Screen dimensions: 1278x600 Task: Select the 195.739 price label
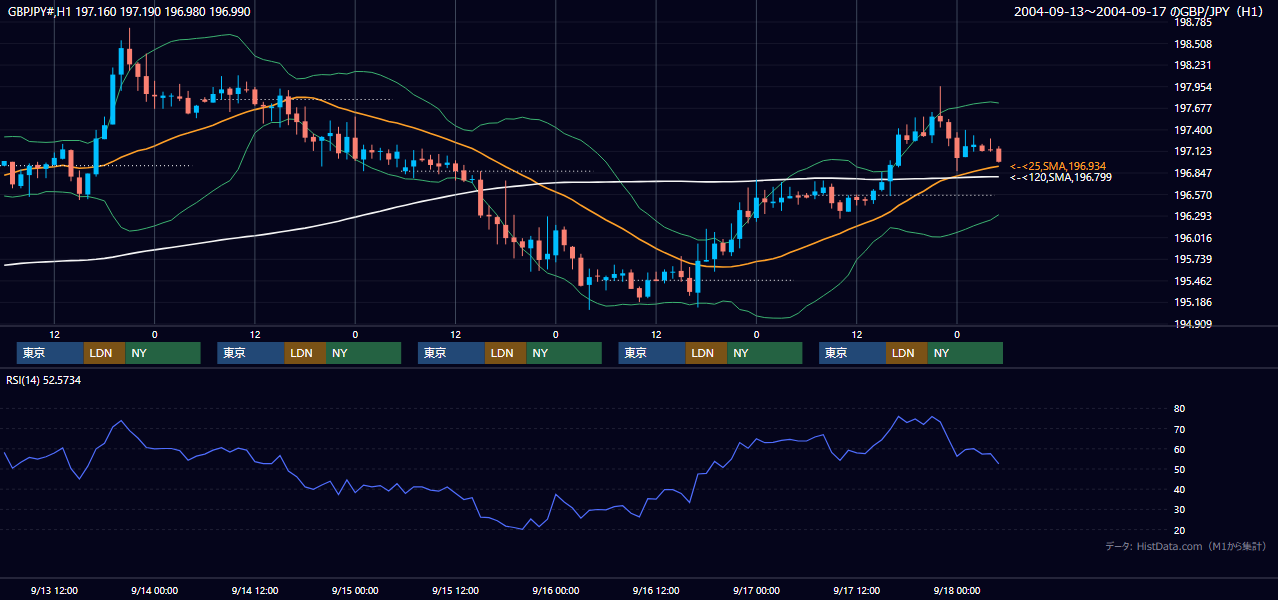point(1193,259)
